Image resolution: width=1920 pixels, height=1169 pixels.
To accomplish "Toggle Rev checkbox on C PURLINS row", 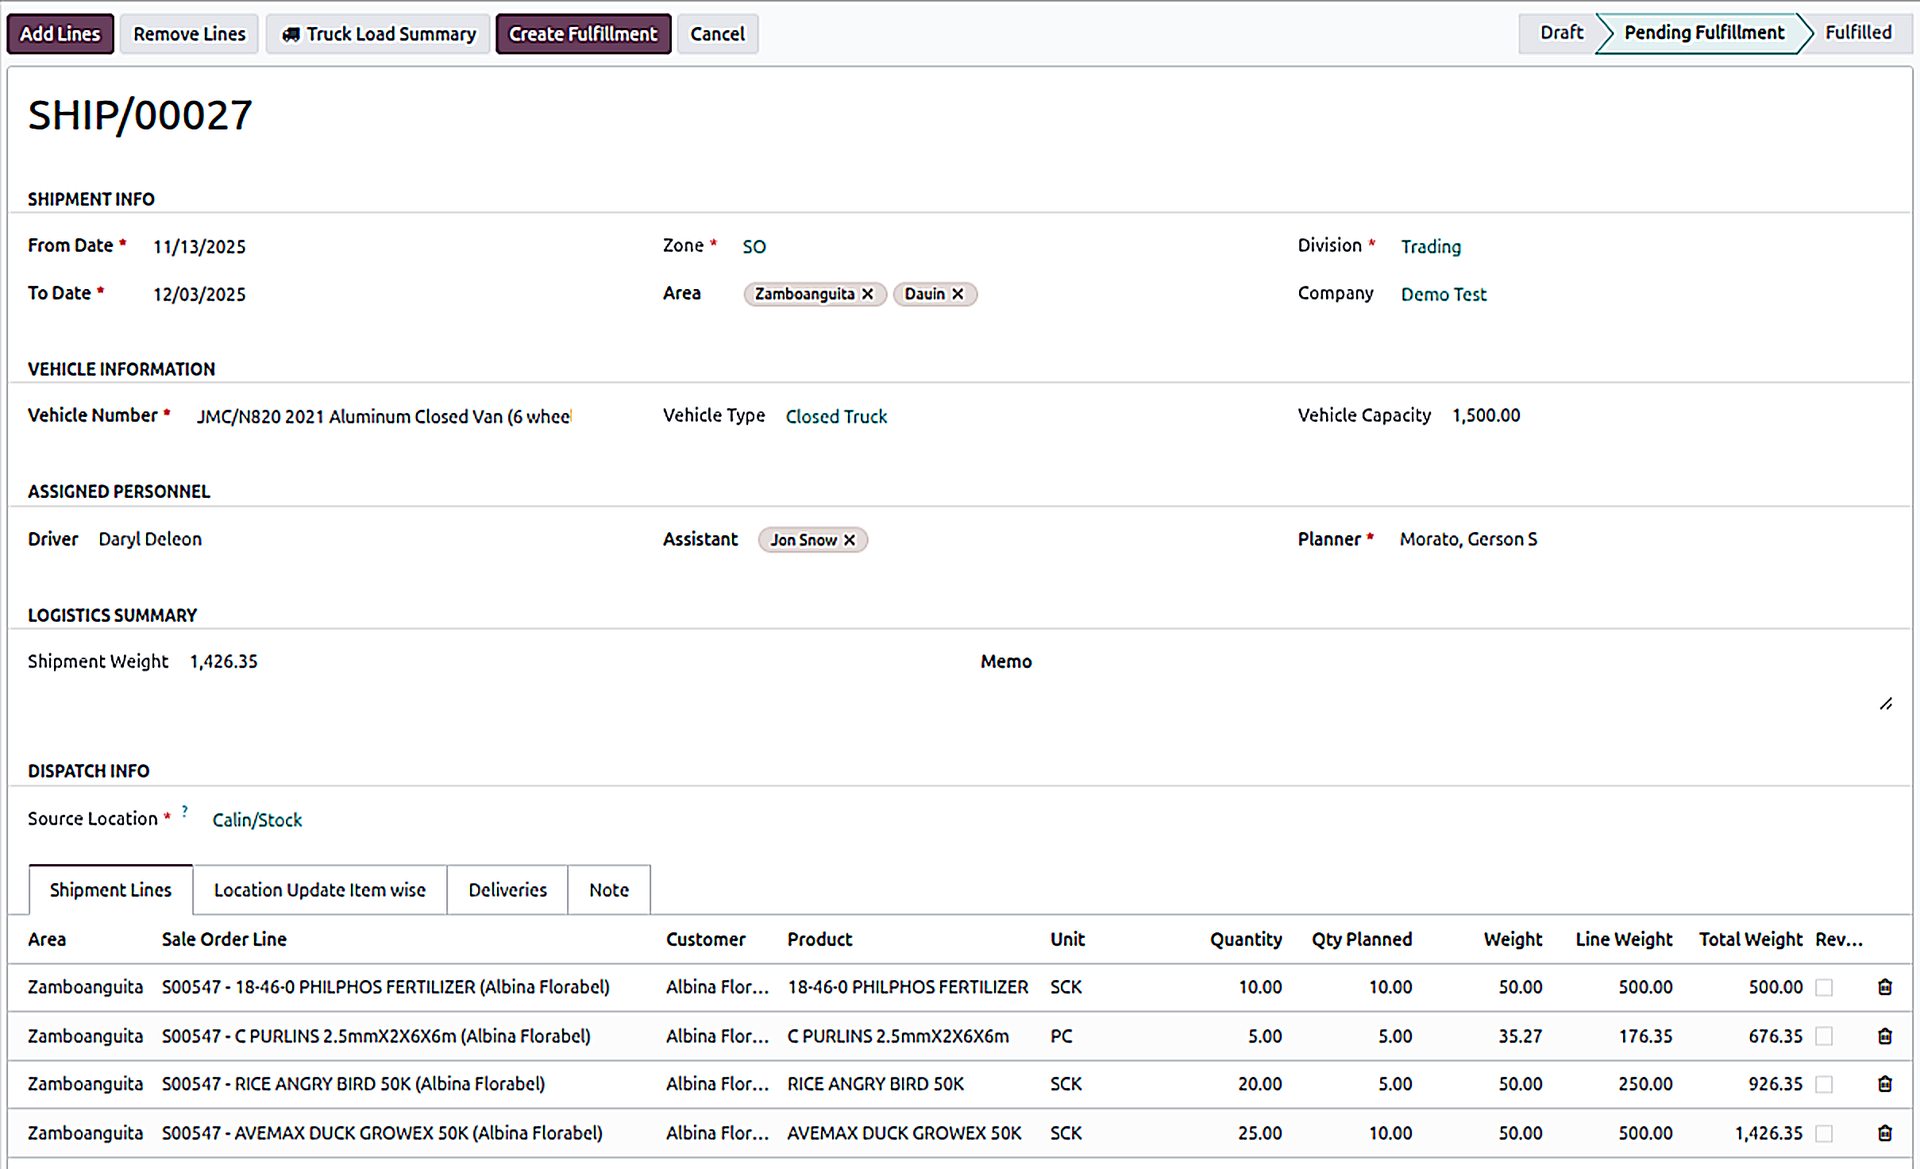I will tap(1824, 1036).
